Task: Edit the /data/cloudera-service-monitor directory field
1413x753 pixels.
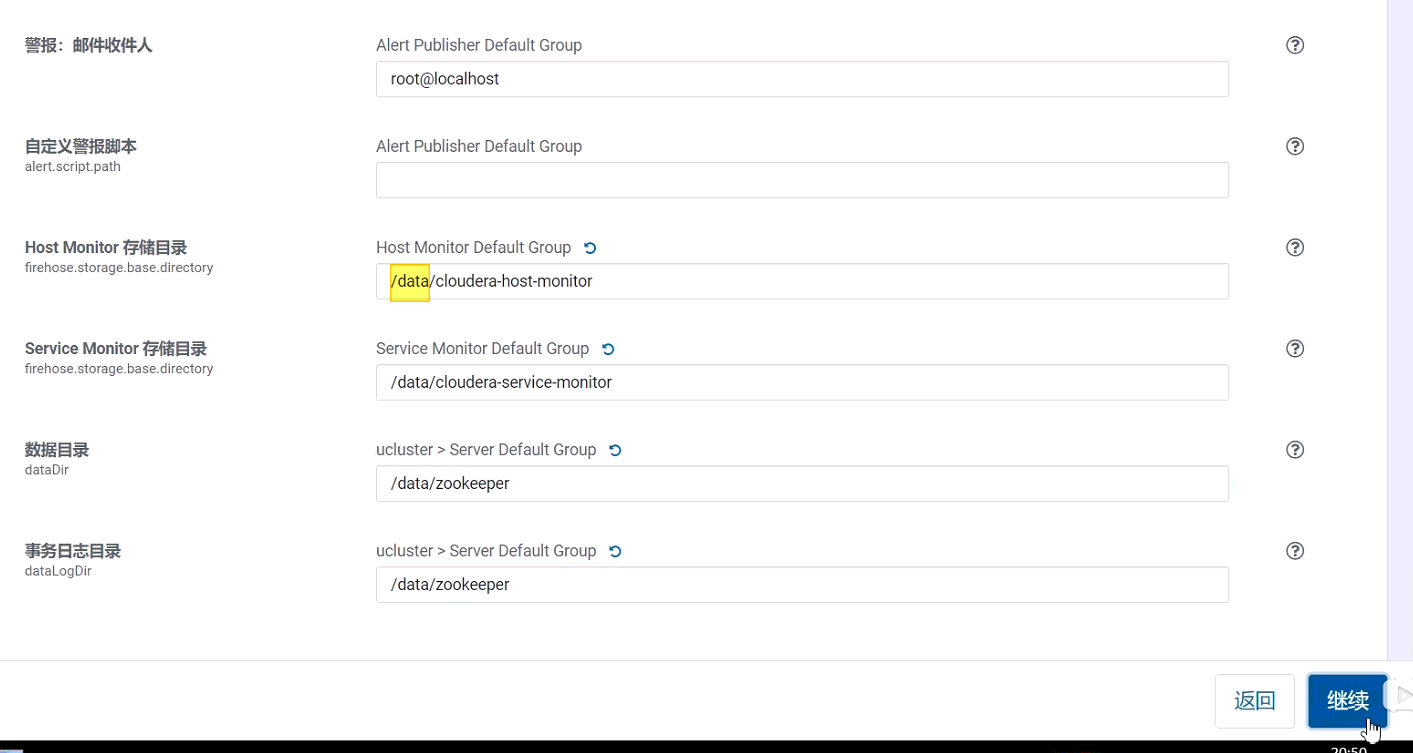Action: [x=802, y=382]
